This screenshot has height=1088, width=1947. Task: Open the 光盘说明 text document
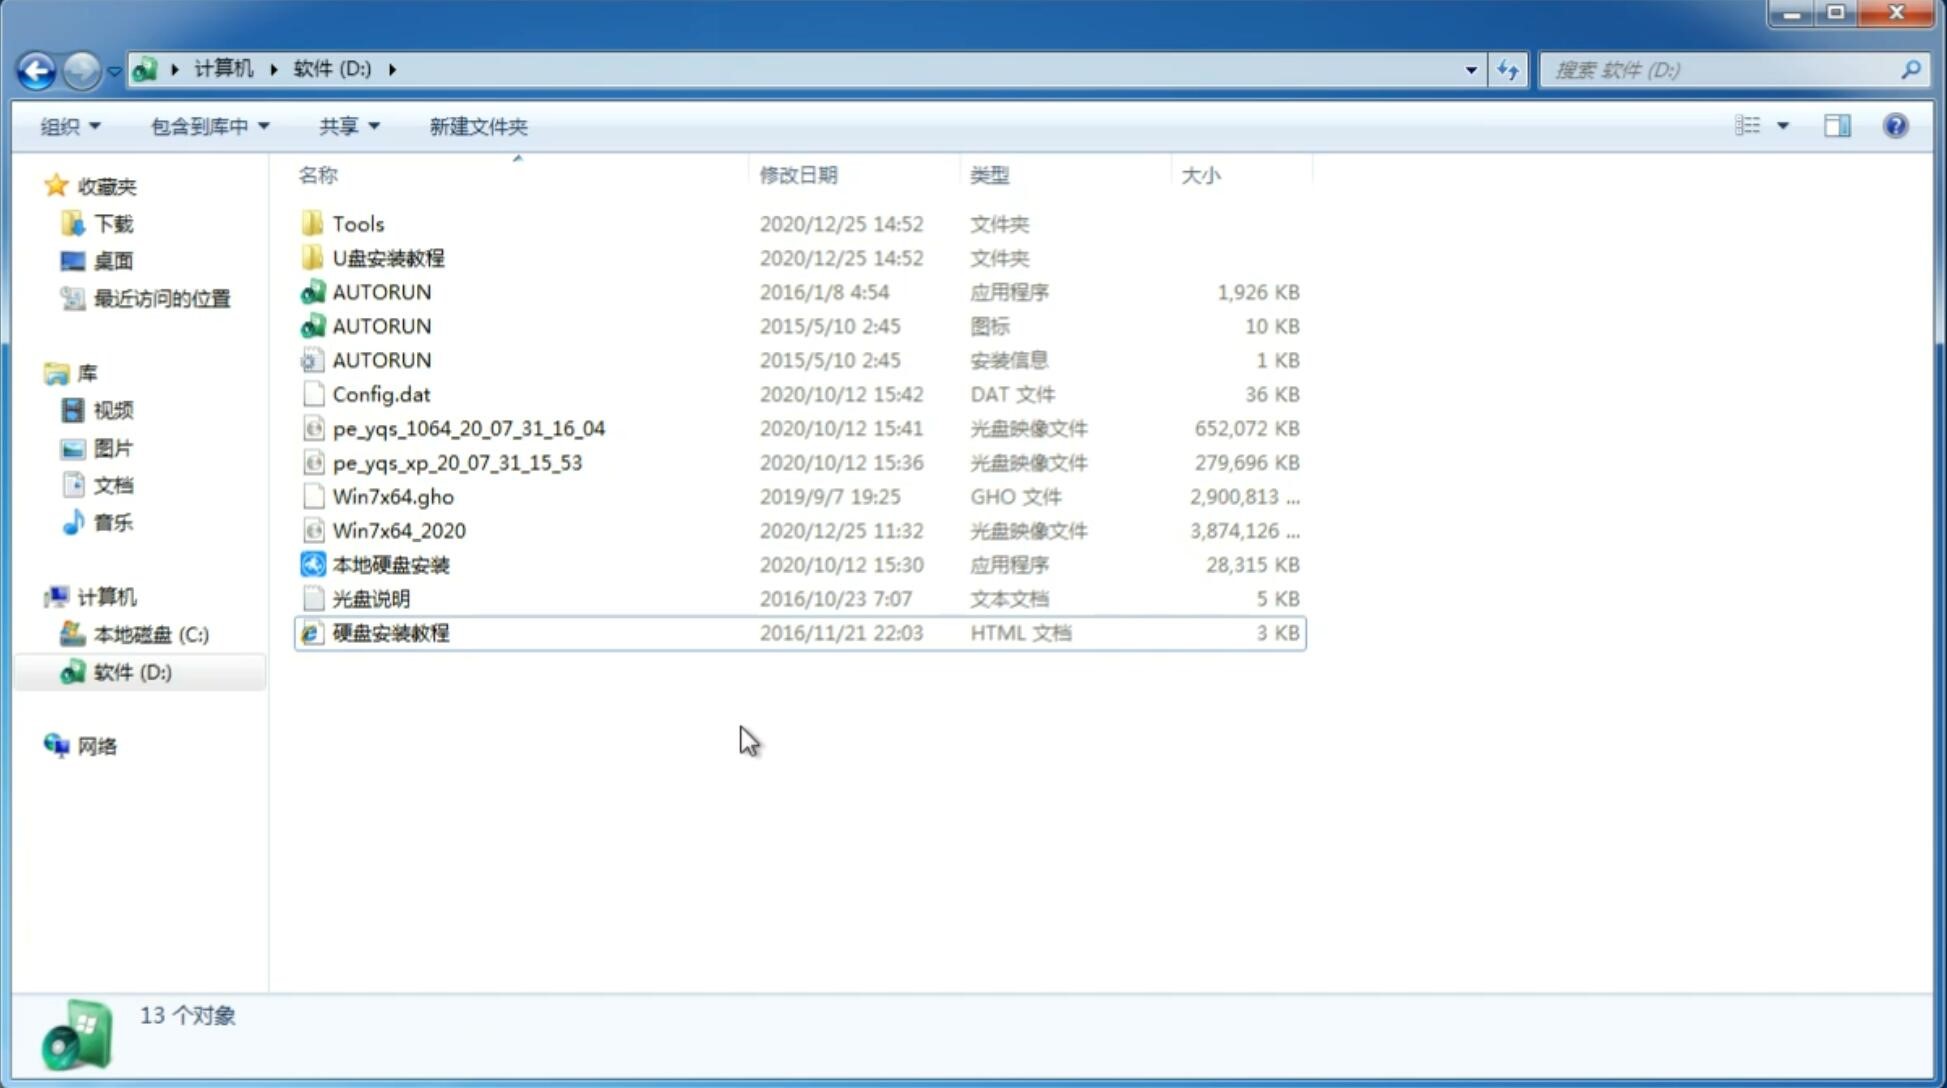click(372, 597)
